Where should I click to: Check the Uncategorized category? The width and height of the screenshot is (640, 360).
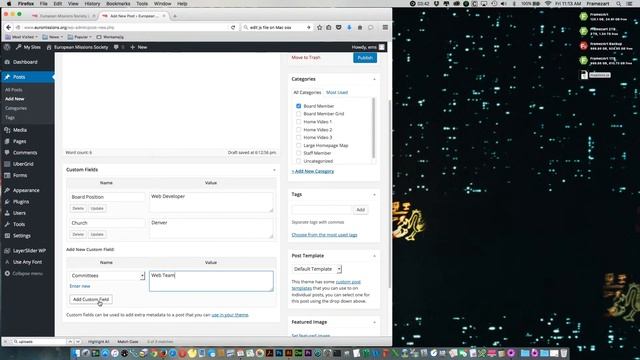pos(298,161)
